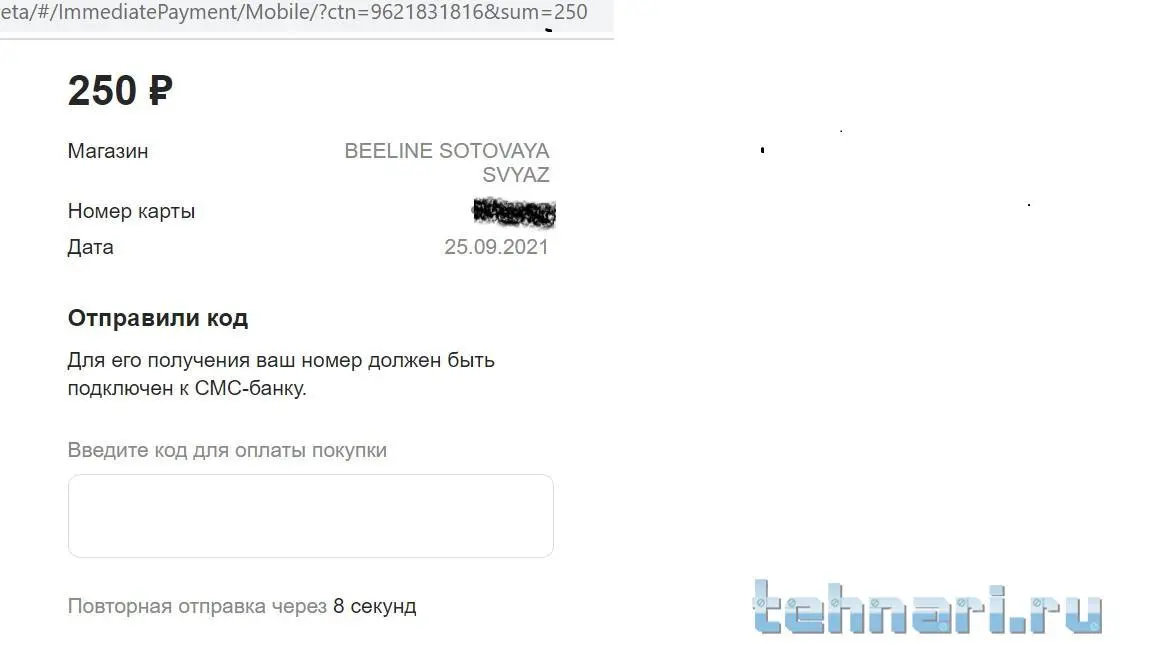The height and width of the screenshot is (666, 1152).
Task: Select the browser address bar URL
Action: coord(294,12)
